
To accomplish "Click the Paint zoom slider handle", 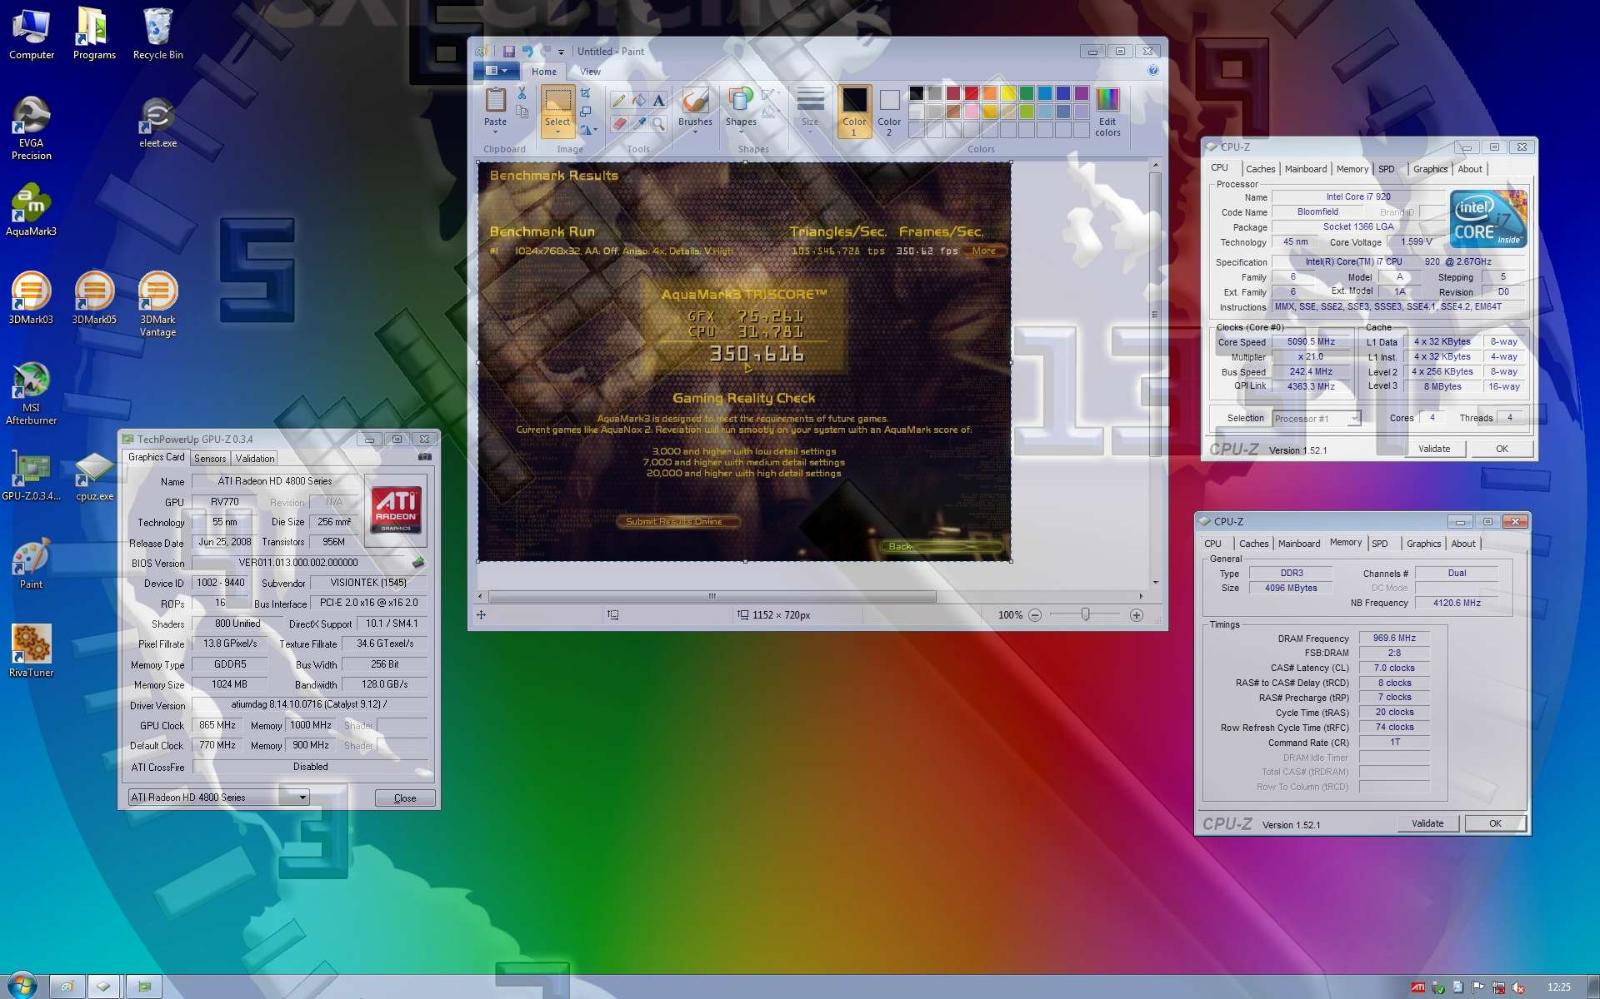I will coord(1085,615).
